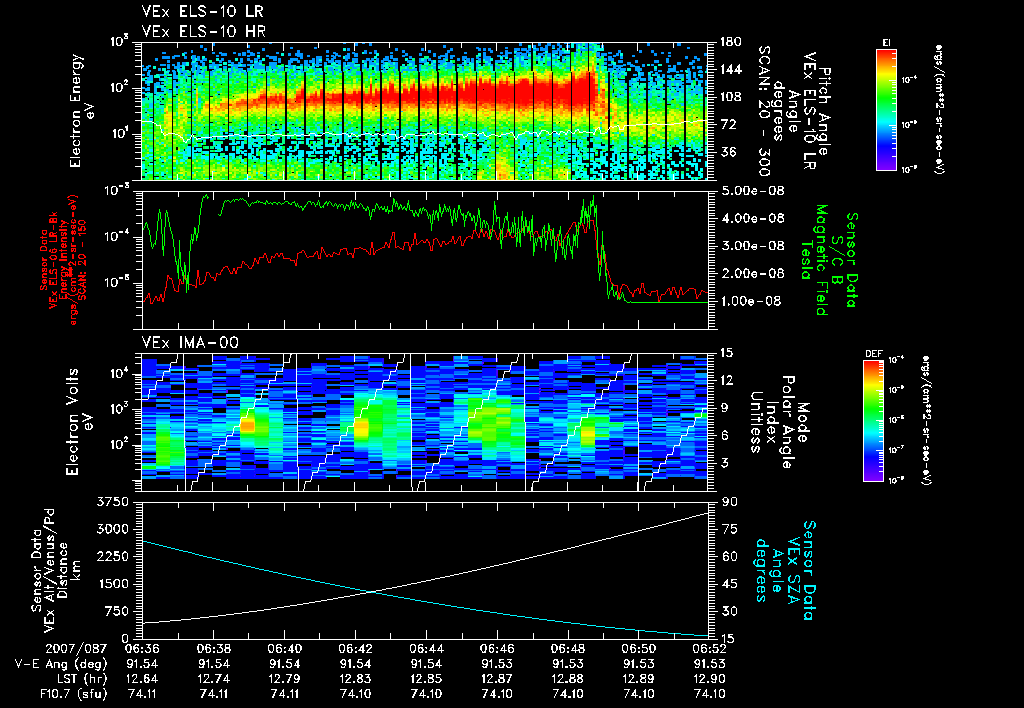
Task: Click the time tick label '06:44'
Action: [426, 649]
